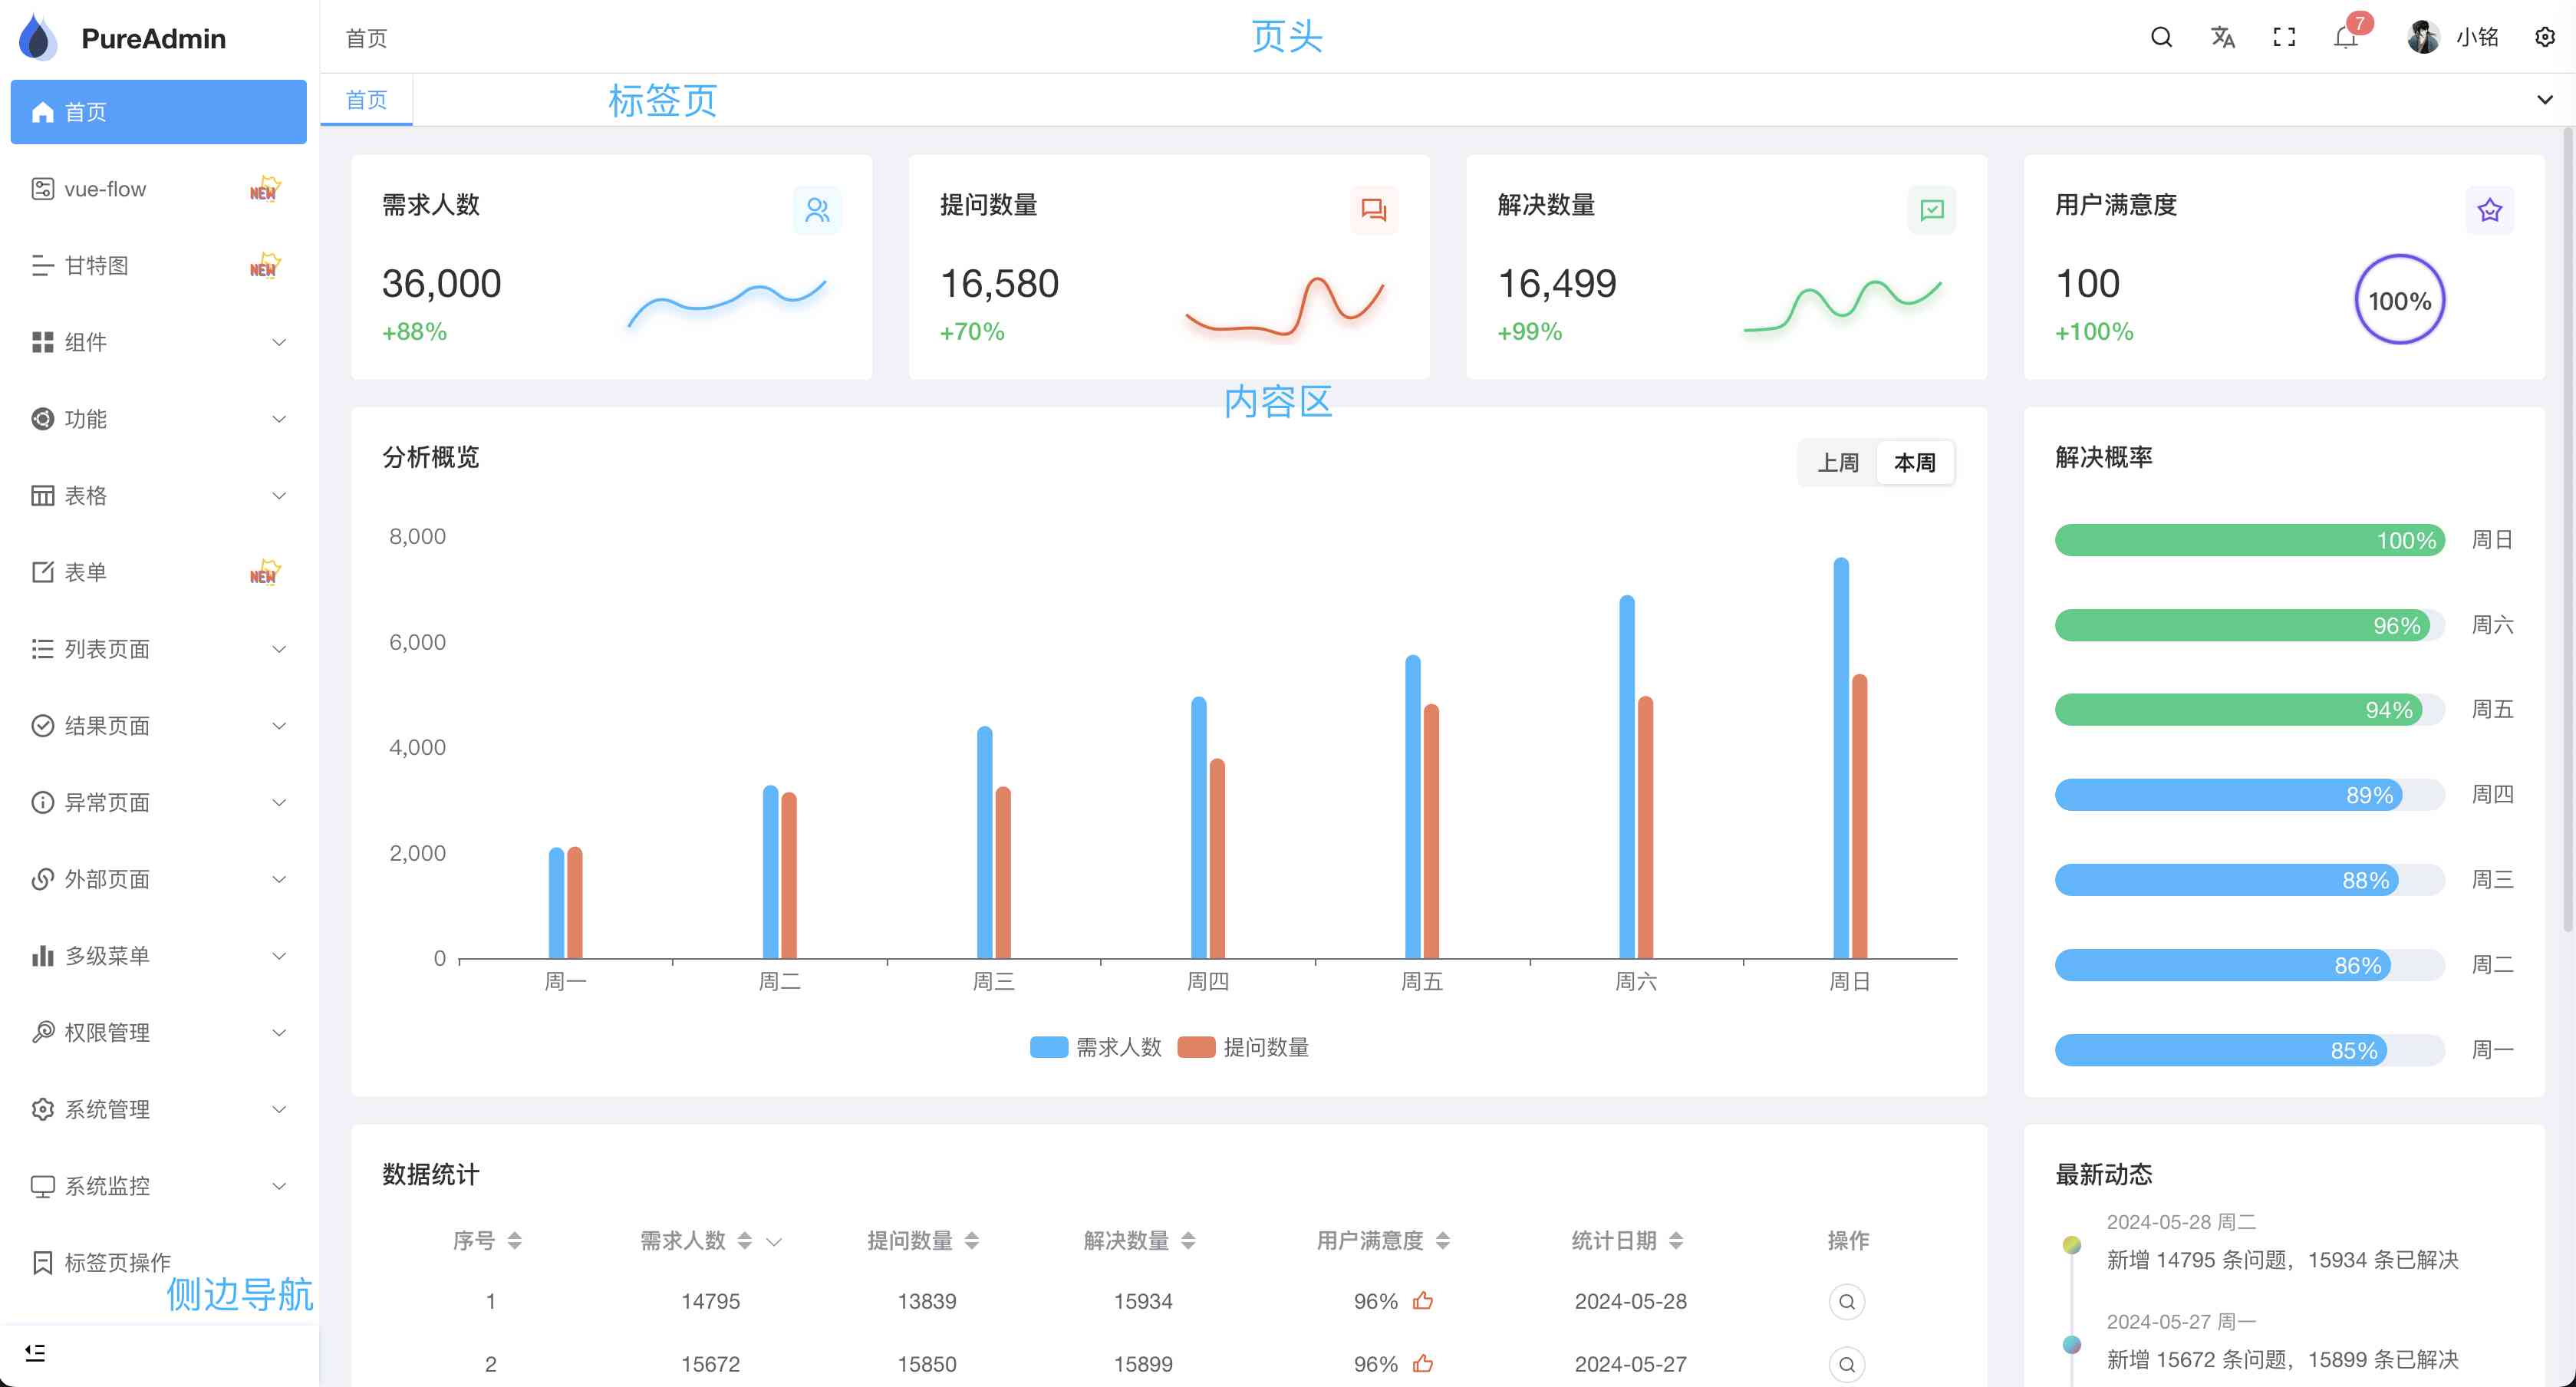The width and height of the screenshot is (2576, 1387).
Task: Enter fullscreen mode via header icon
Action: (x=2284, y=38)
